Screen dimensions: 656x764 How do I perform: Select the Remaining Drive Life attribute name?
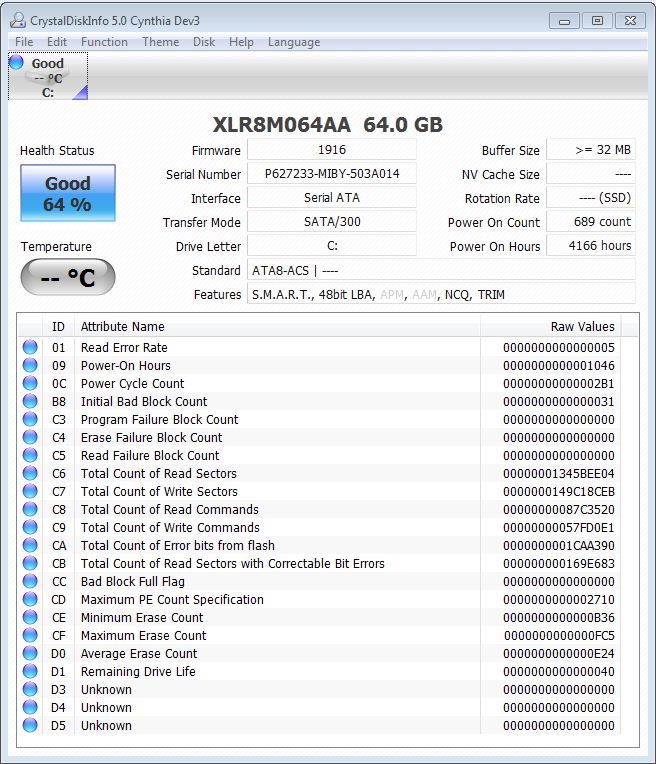tap(138, 671)
